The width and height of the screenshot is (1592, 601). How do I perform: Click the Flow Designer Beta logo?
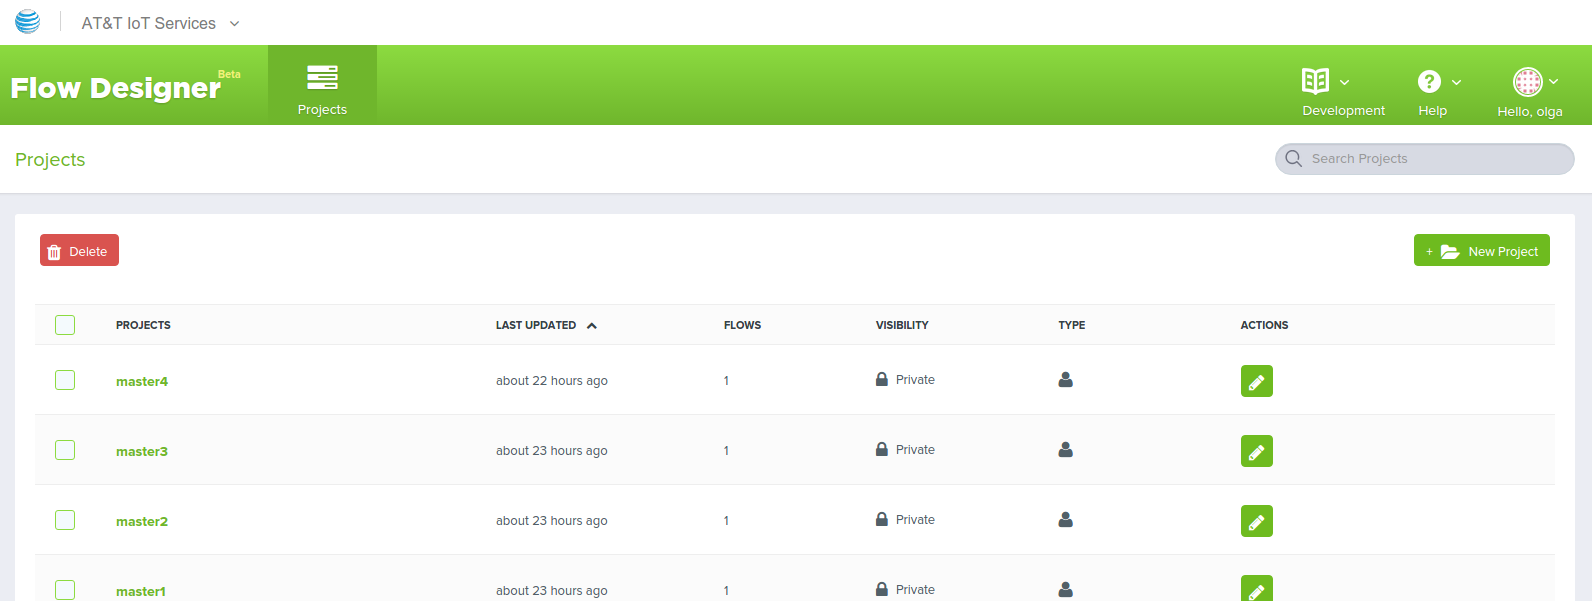pos(125,86)
